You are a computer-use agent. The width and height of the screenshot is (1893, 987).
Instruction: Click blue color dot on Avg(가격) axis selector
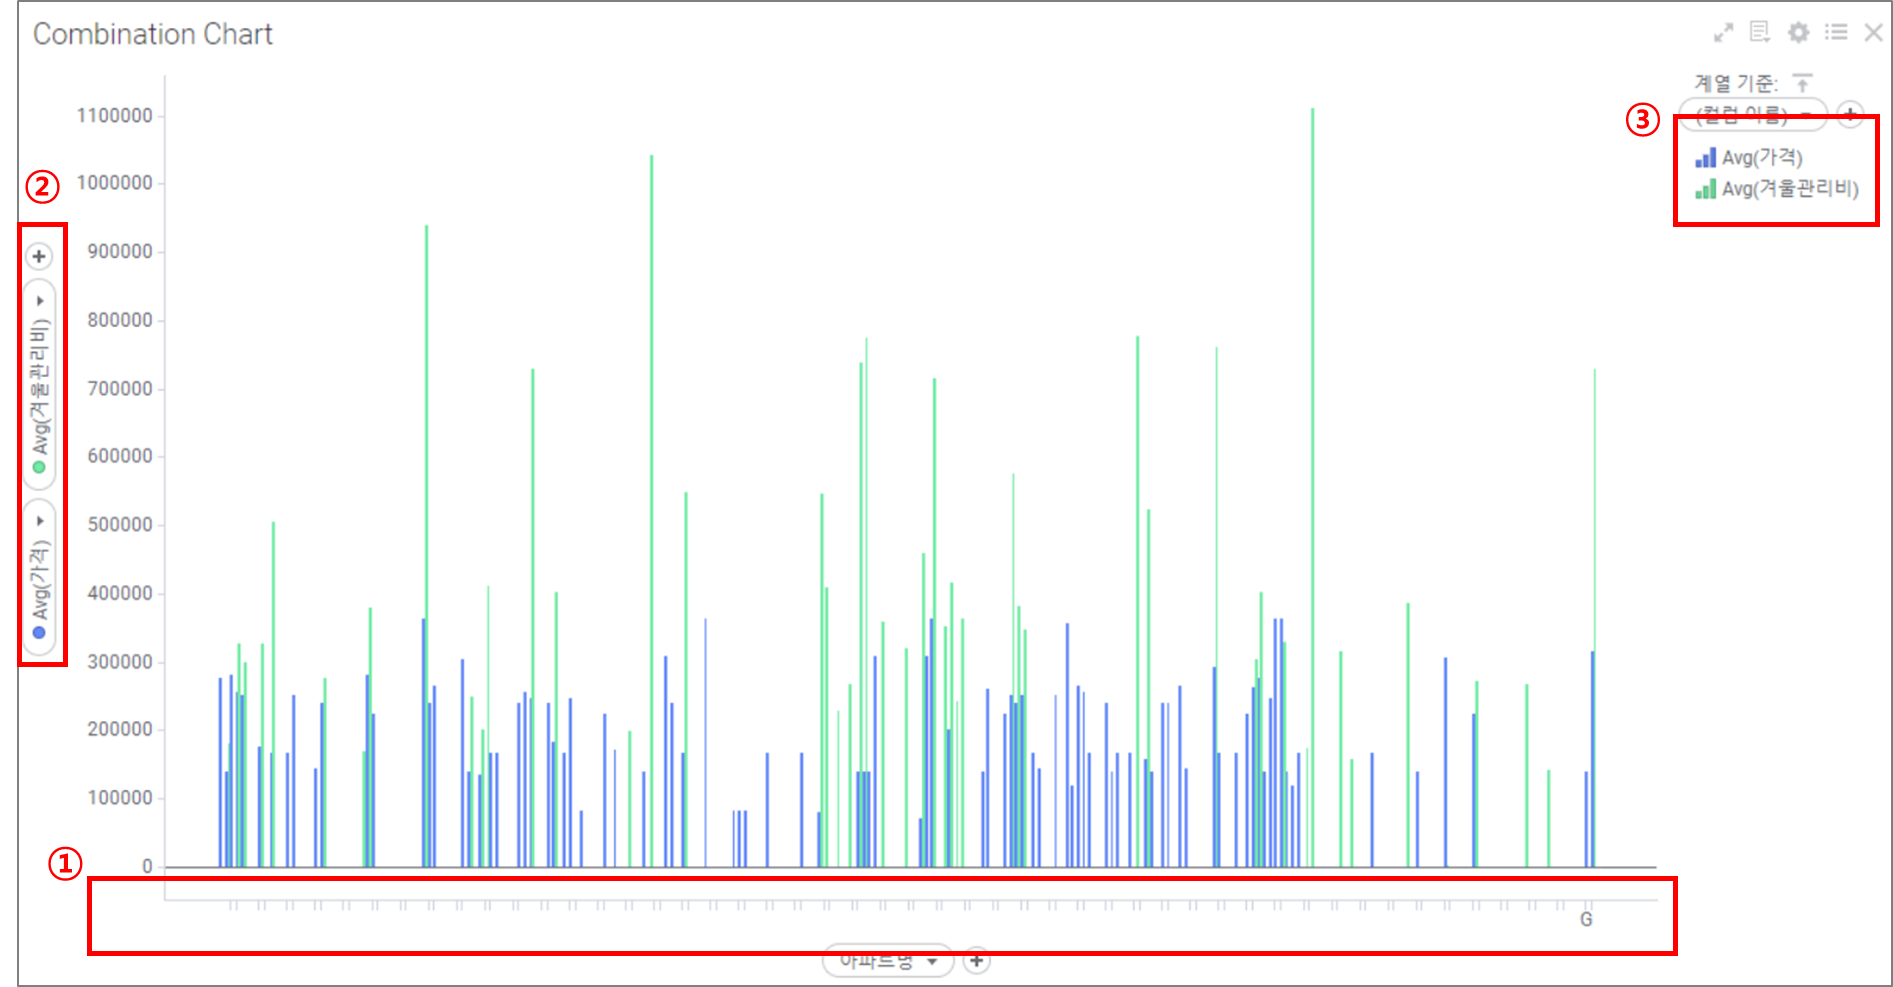point(39,632)
